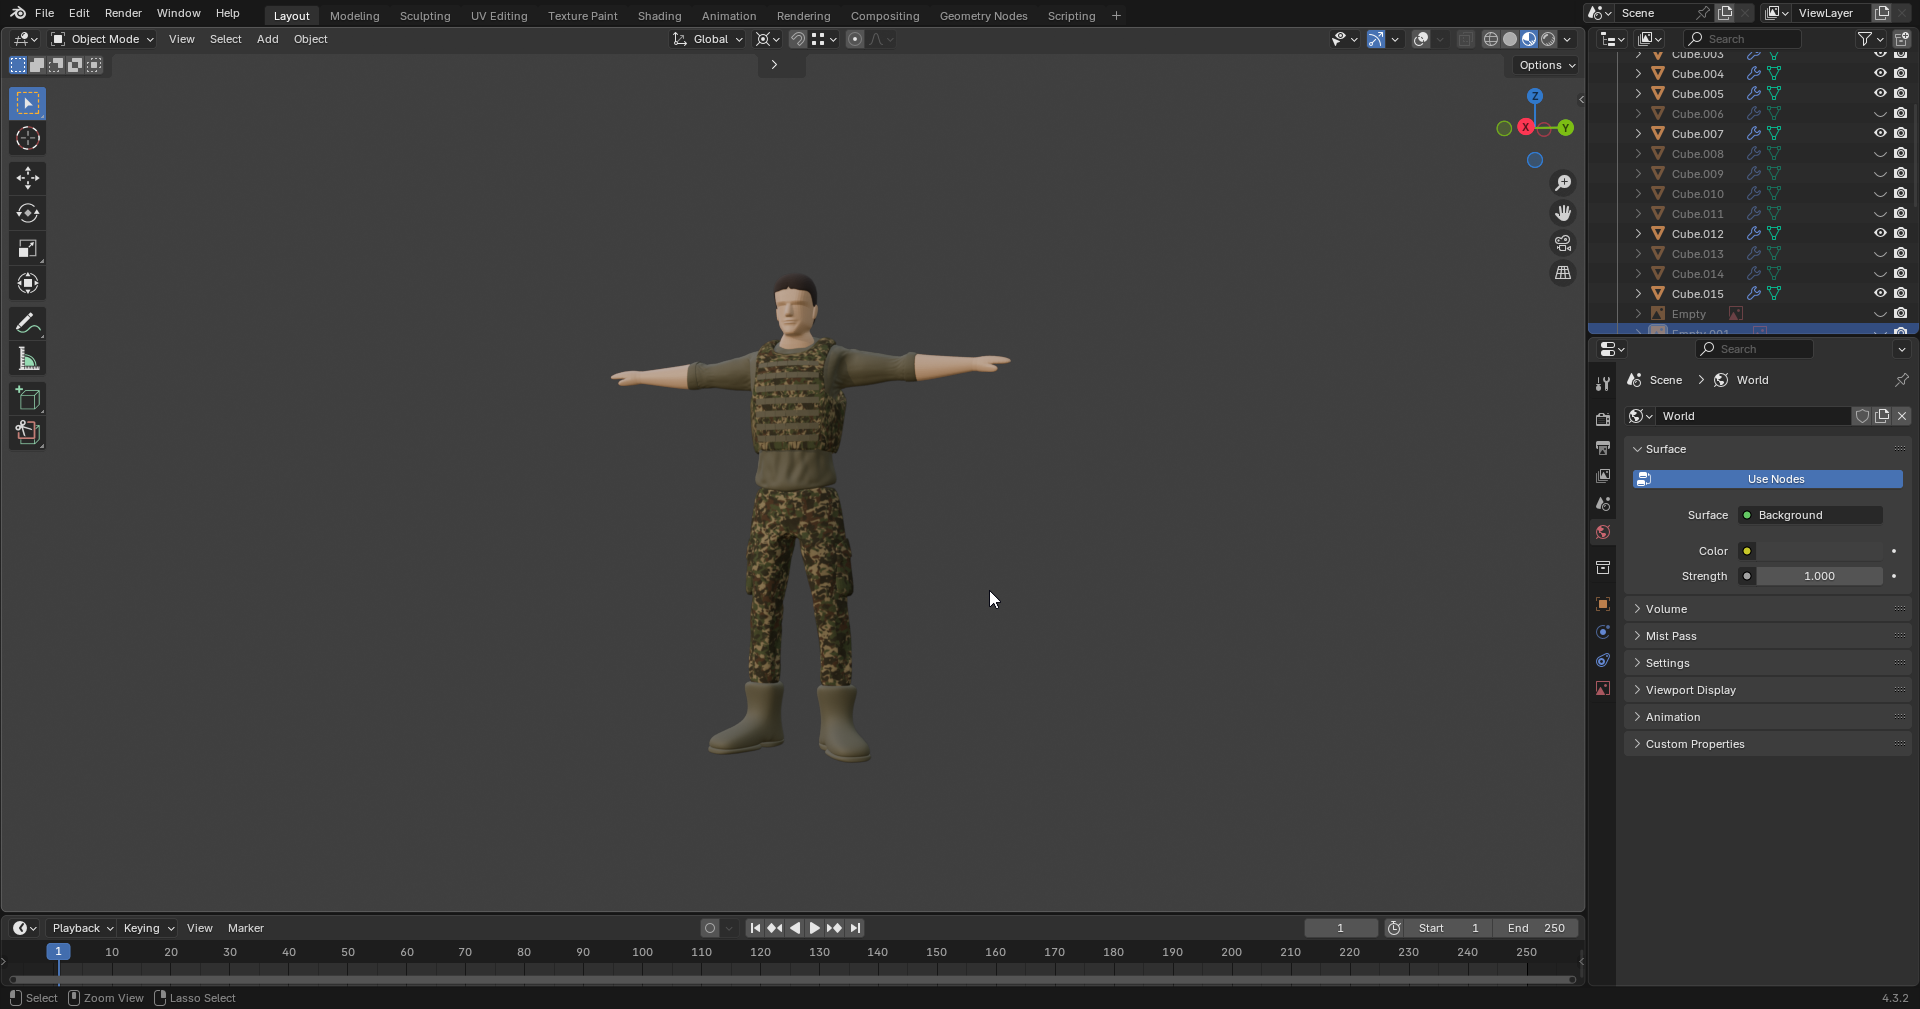Open the Object Mode dropdown

(103, 39)
